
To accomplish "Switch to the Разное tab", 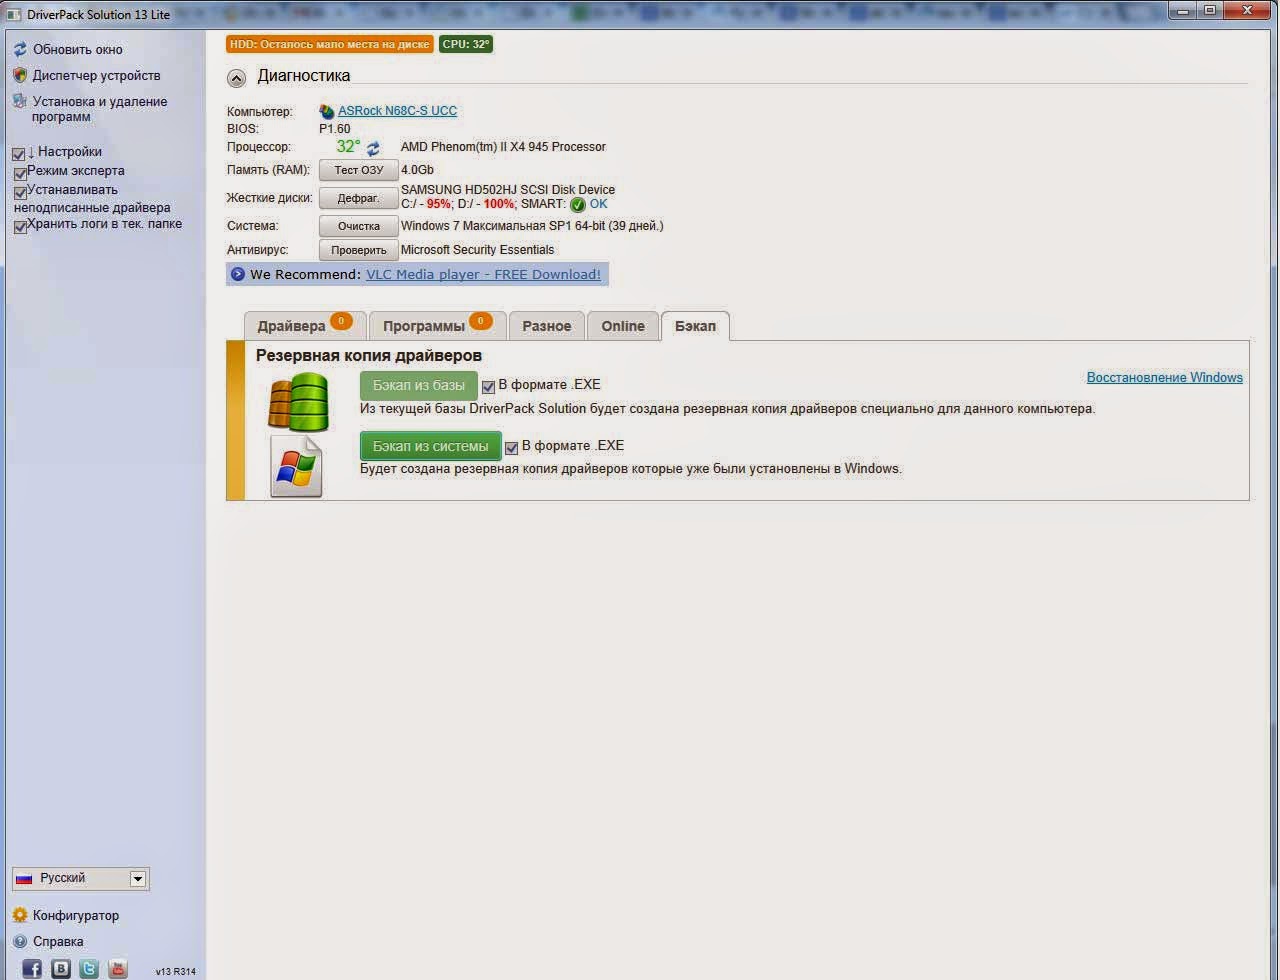I will point(547,326).
